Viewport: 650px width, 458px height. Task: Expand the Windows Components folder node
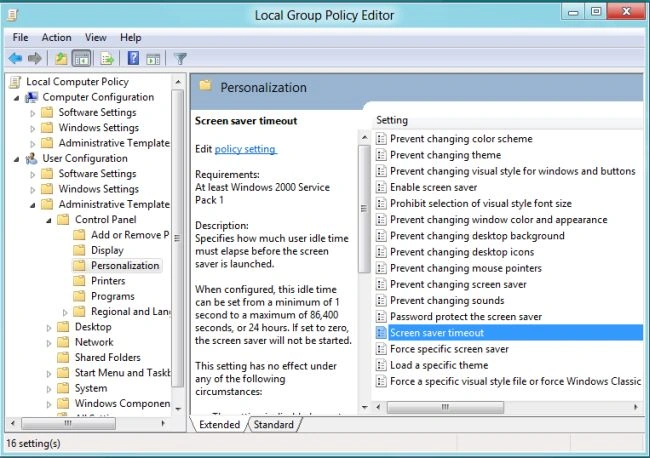coord(49,404)
